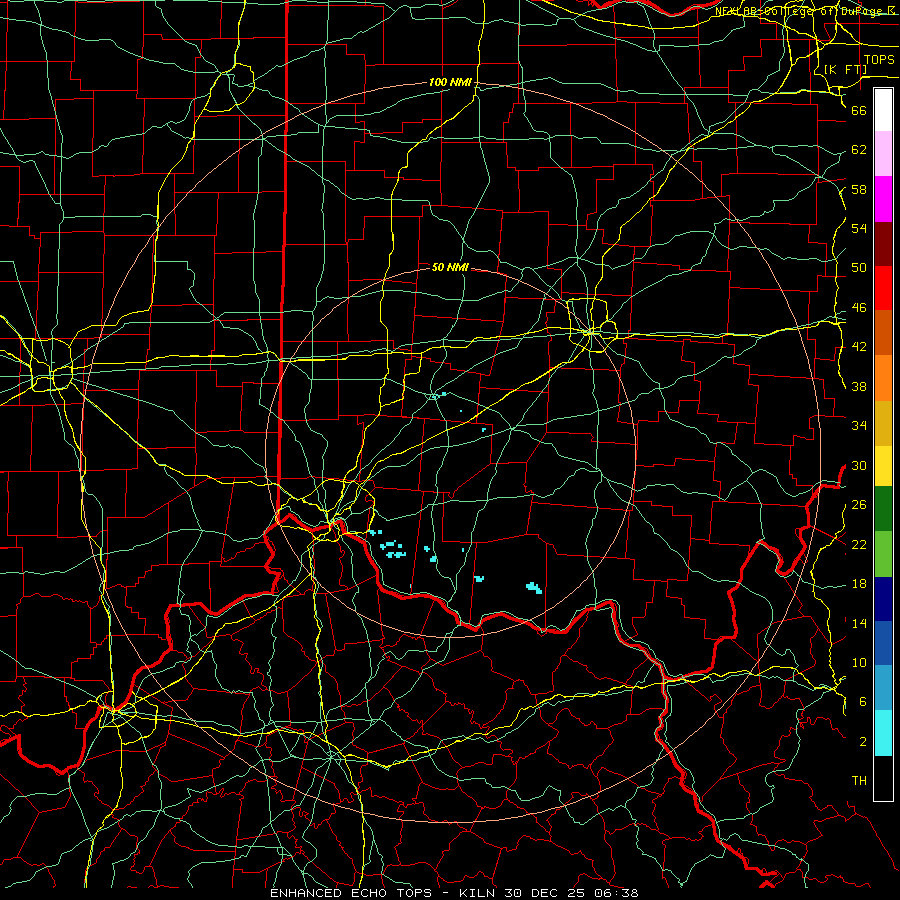Viewport: 900px width, 900px height.
Task: Pick the bright yellow legend band
Action: pos(883,466)
